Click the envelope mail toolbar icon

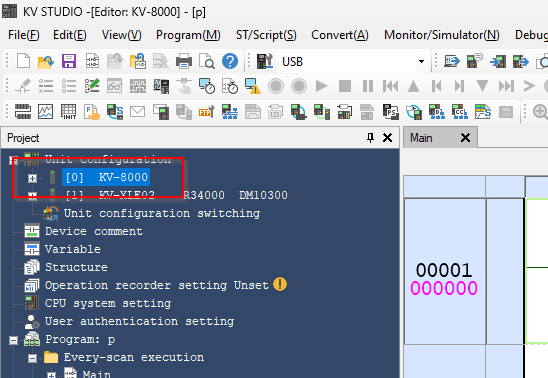click(x=137, y=112)
